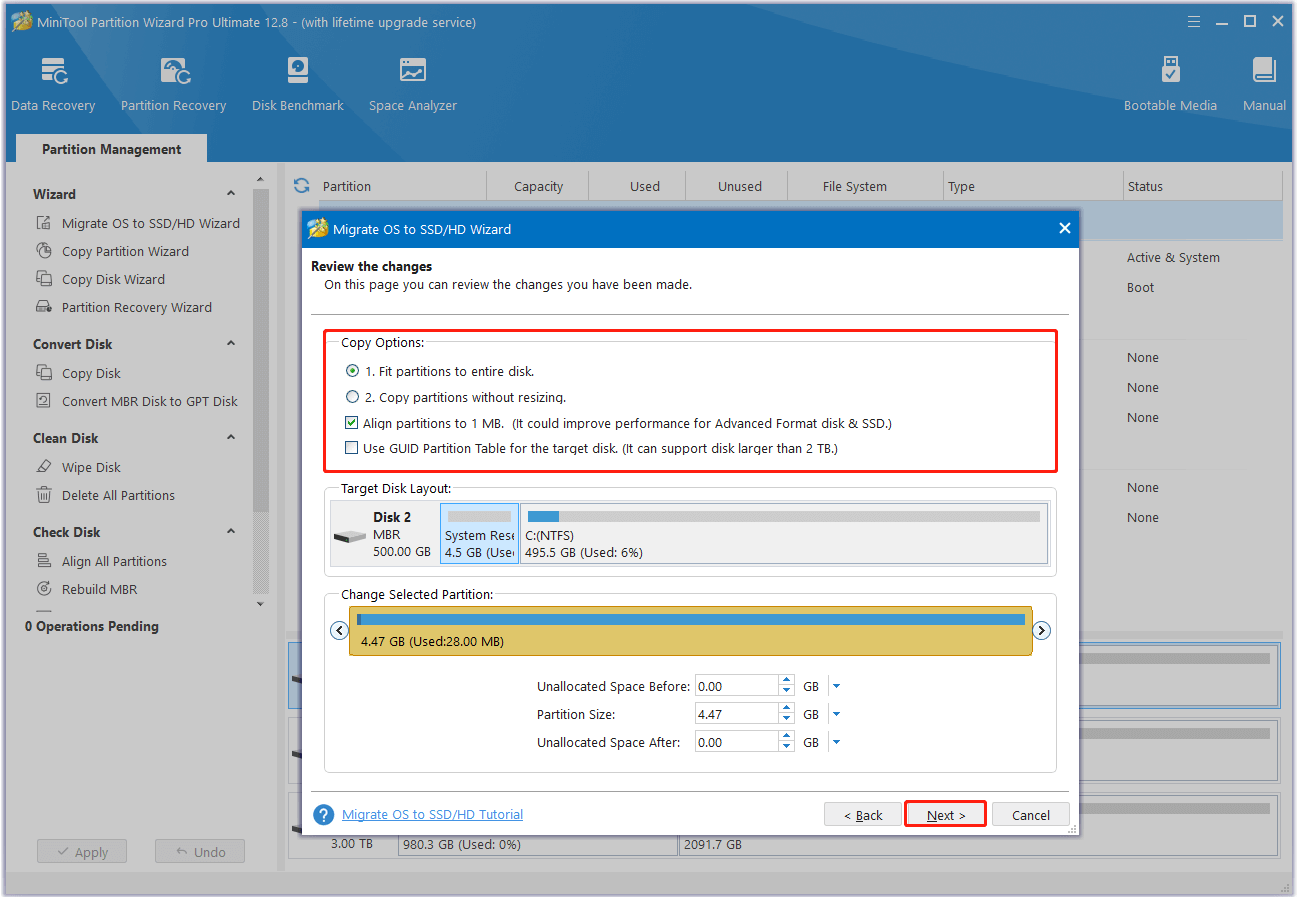
Task: Open the Data Recovery tool
Action: (53, 85)
